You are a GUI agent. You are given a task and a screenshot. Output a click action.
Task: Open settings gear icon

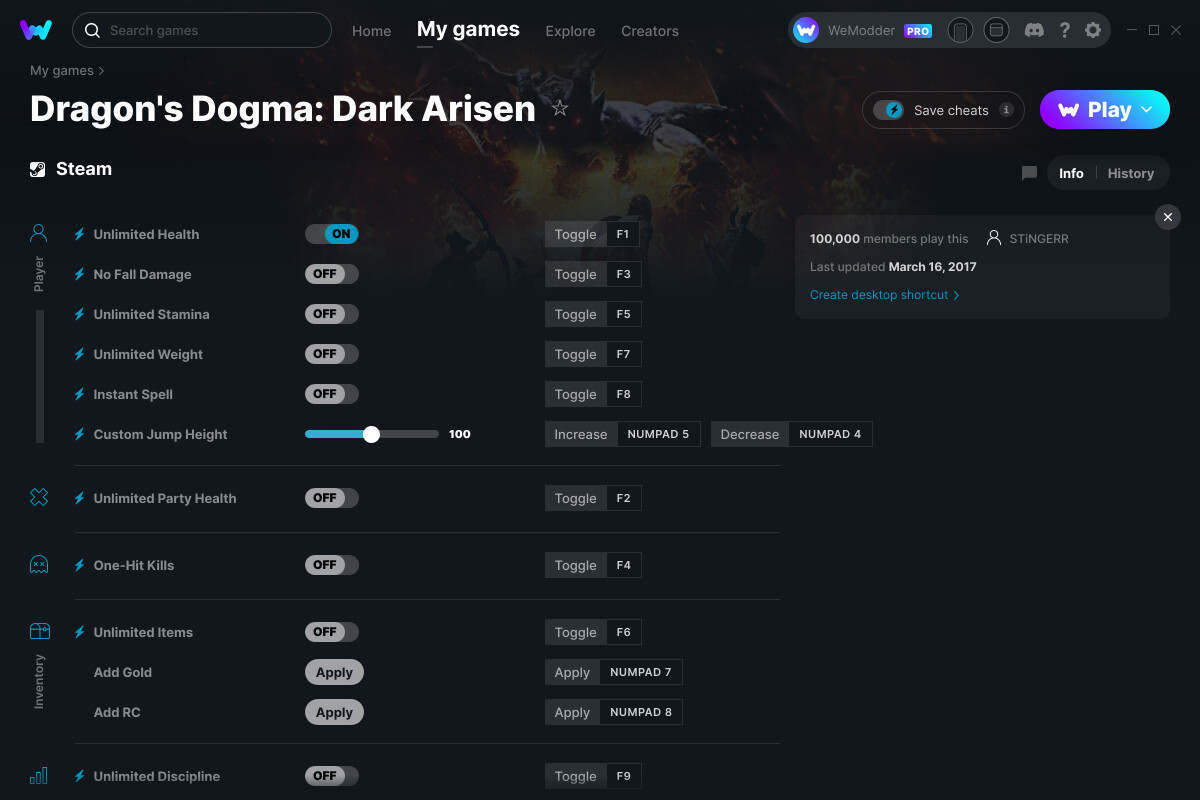(x=1093, y=30)
